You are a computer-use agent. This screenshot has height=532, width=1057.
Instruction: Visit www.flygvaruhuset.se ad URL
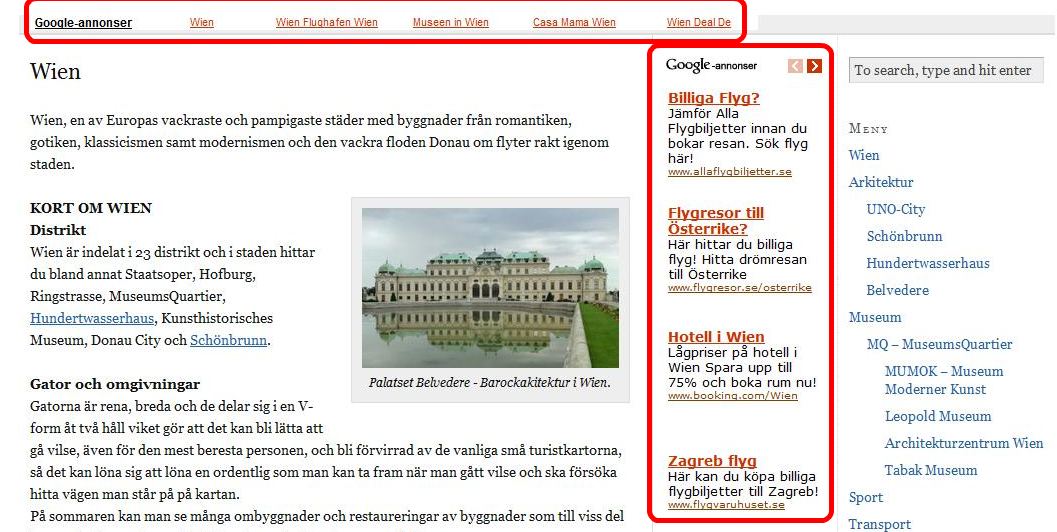(727, 504)
